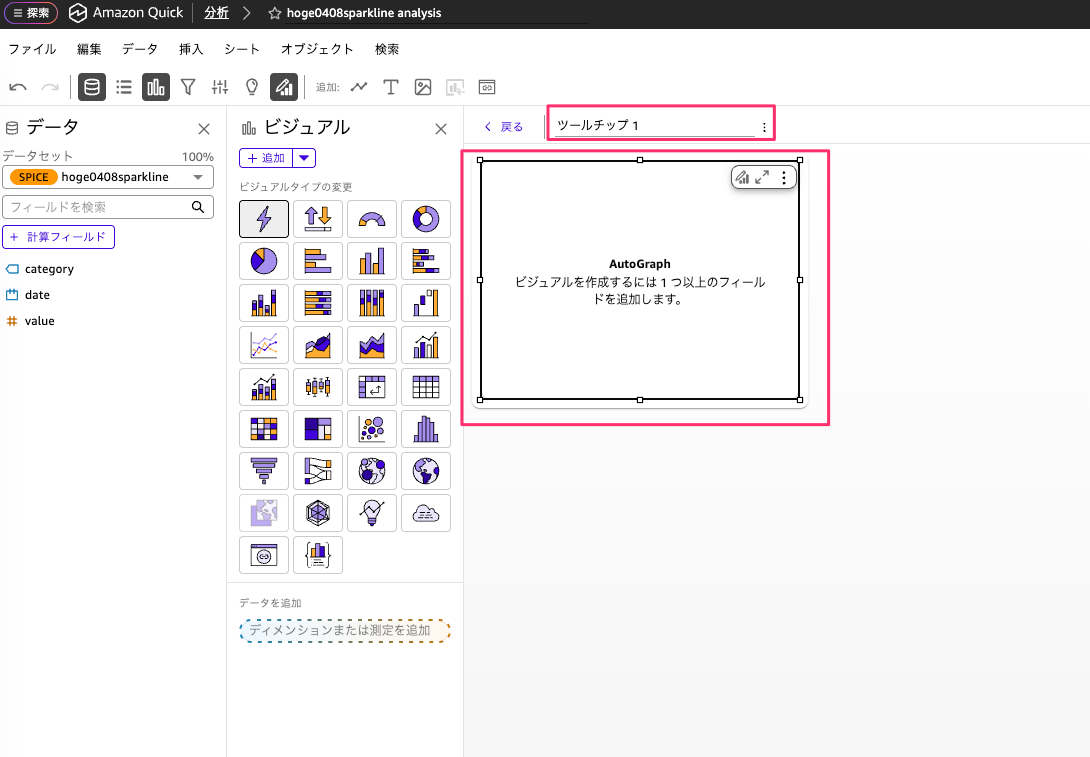1090x757 pixels.
Task: Click the 計算フィールド button
Action: pos(59,236)
